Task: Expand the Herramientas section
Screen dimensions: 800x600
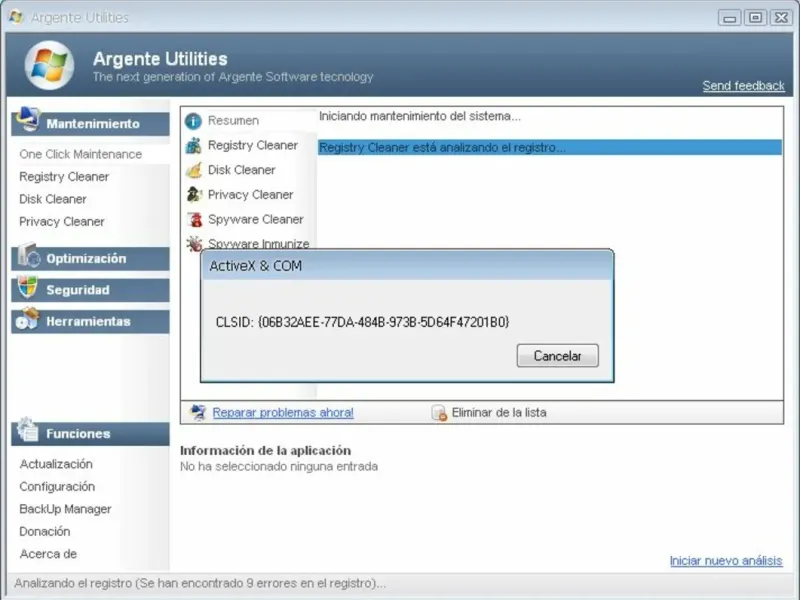Action: (90, 321)
